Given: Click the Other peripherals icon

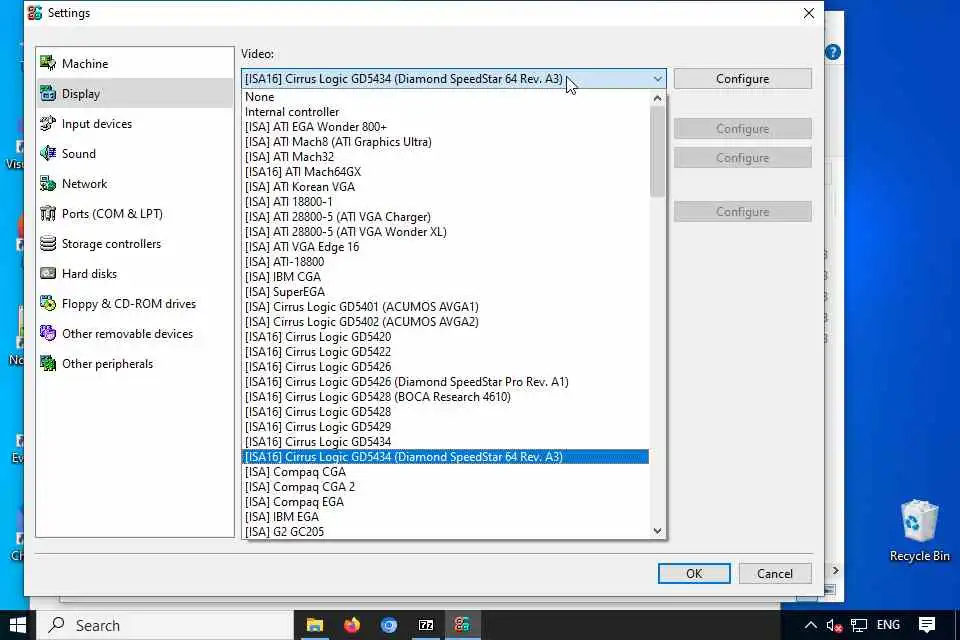Looking at the screenshot, I should coord(48,363).
